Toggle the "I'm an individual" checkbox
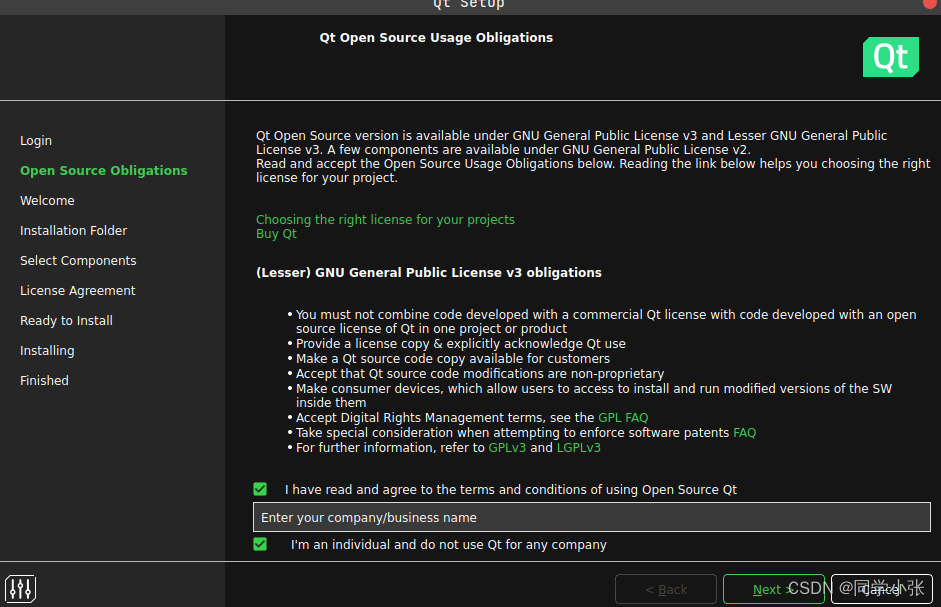The image size is (941, 607). (x=260, y=544)
